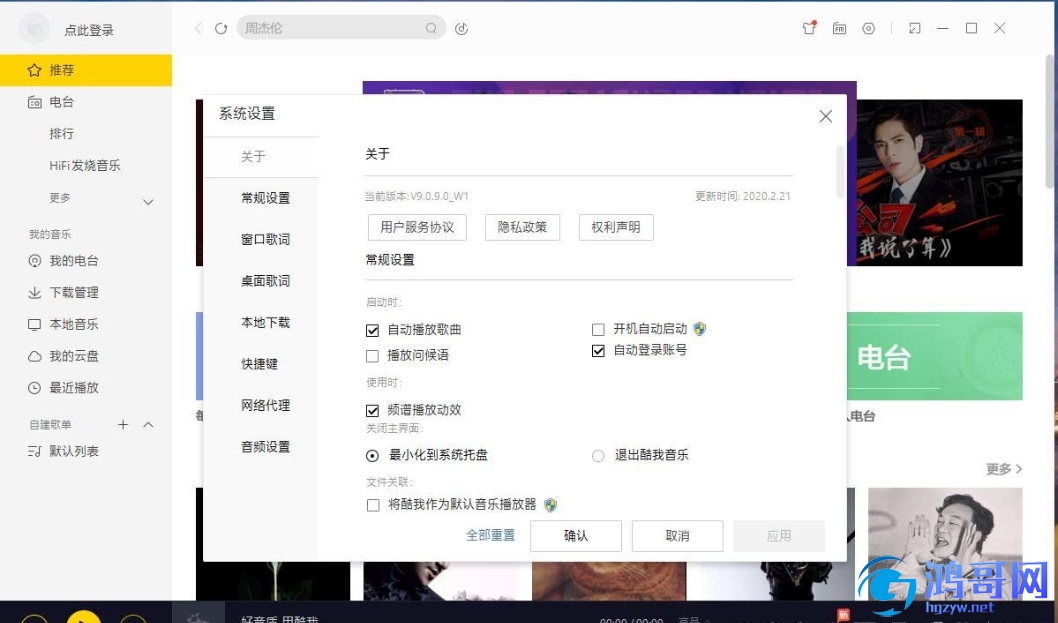Enable the 播放问候语 checkbox
Image resolution: width=1058 pixels, height=623 pixels.
(372, 356)
